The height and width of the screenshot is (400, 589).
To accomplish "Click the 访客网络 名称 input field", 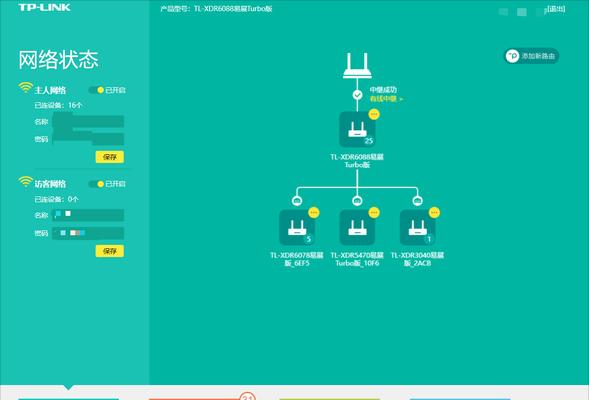I will point(88,215).
